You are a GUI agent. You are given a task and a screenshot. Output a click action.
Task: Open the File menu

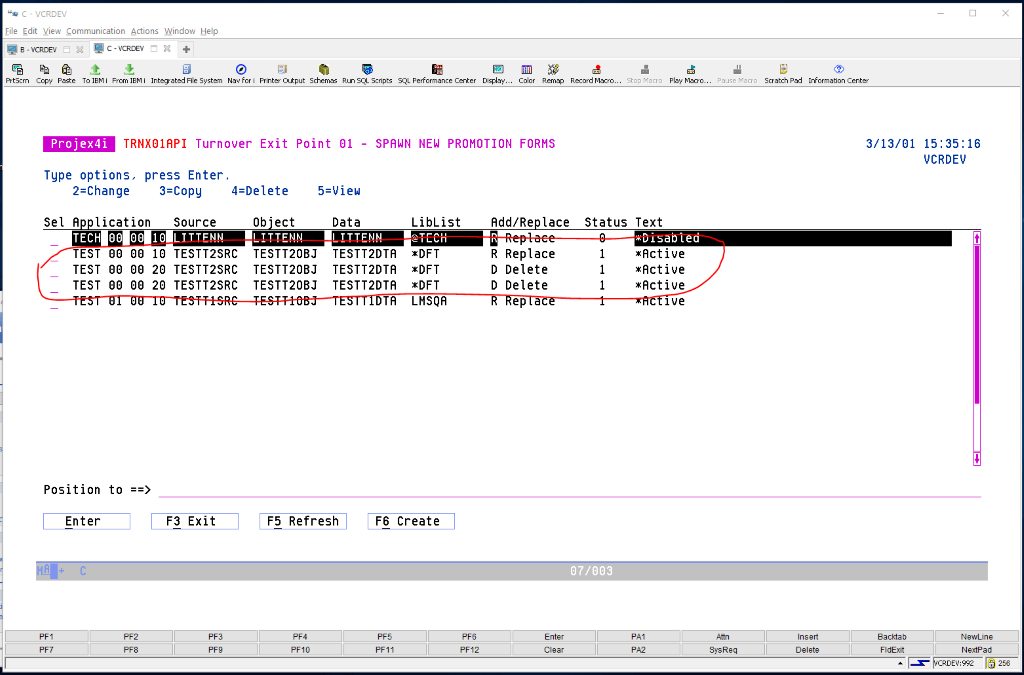(x=11, y=31)
